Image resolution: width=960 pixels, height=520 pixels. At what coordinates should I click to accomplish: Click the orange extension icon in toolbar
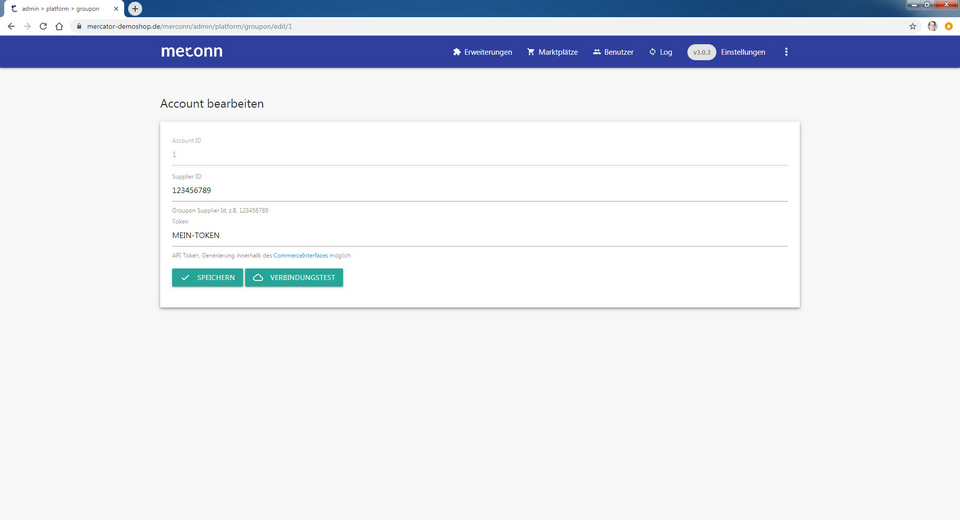pyautogui.click(x=948, y=26)
